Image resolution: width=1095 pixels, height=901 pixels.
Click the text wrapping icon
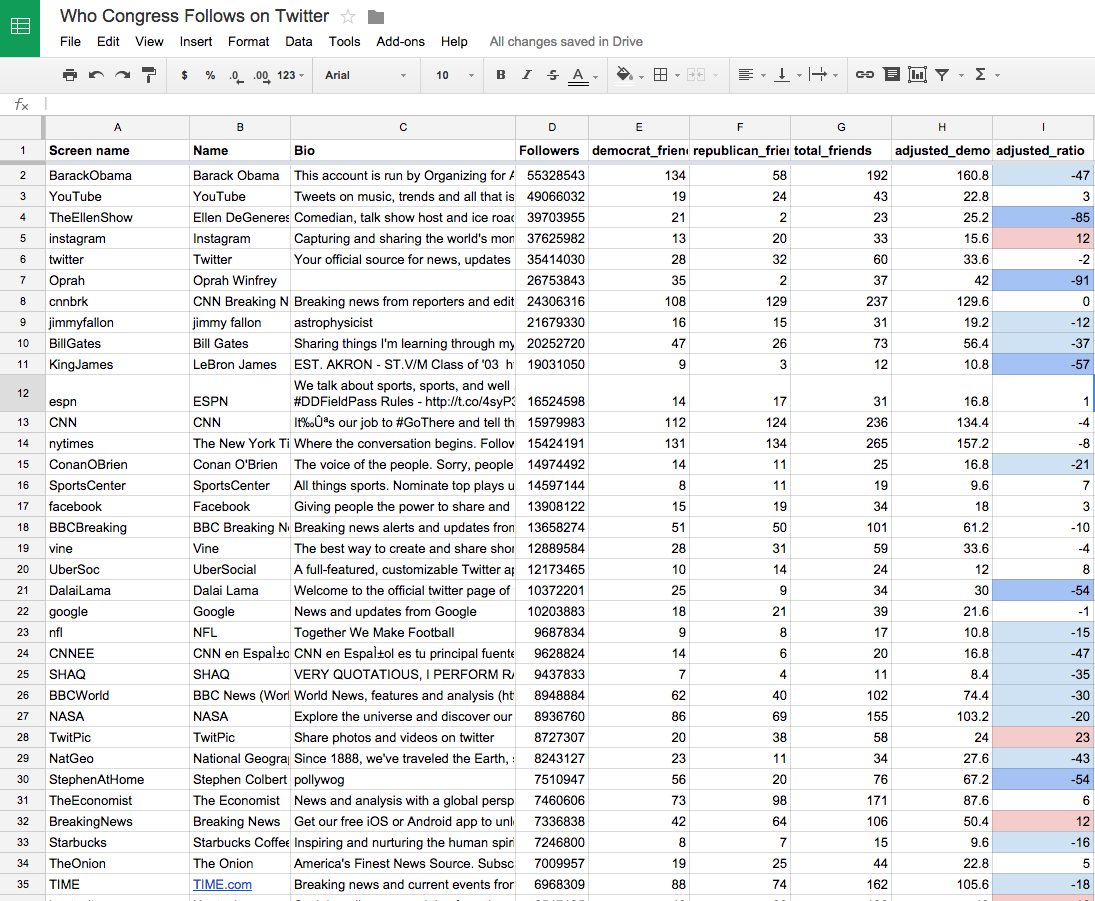818,75
